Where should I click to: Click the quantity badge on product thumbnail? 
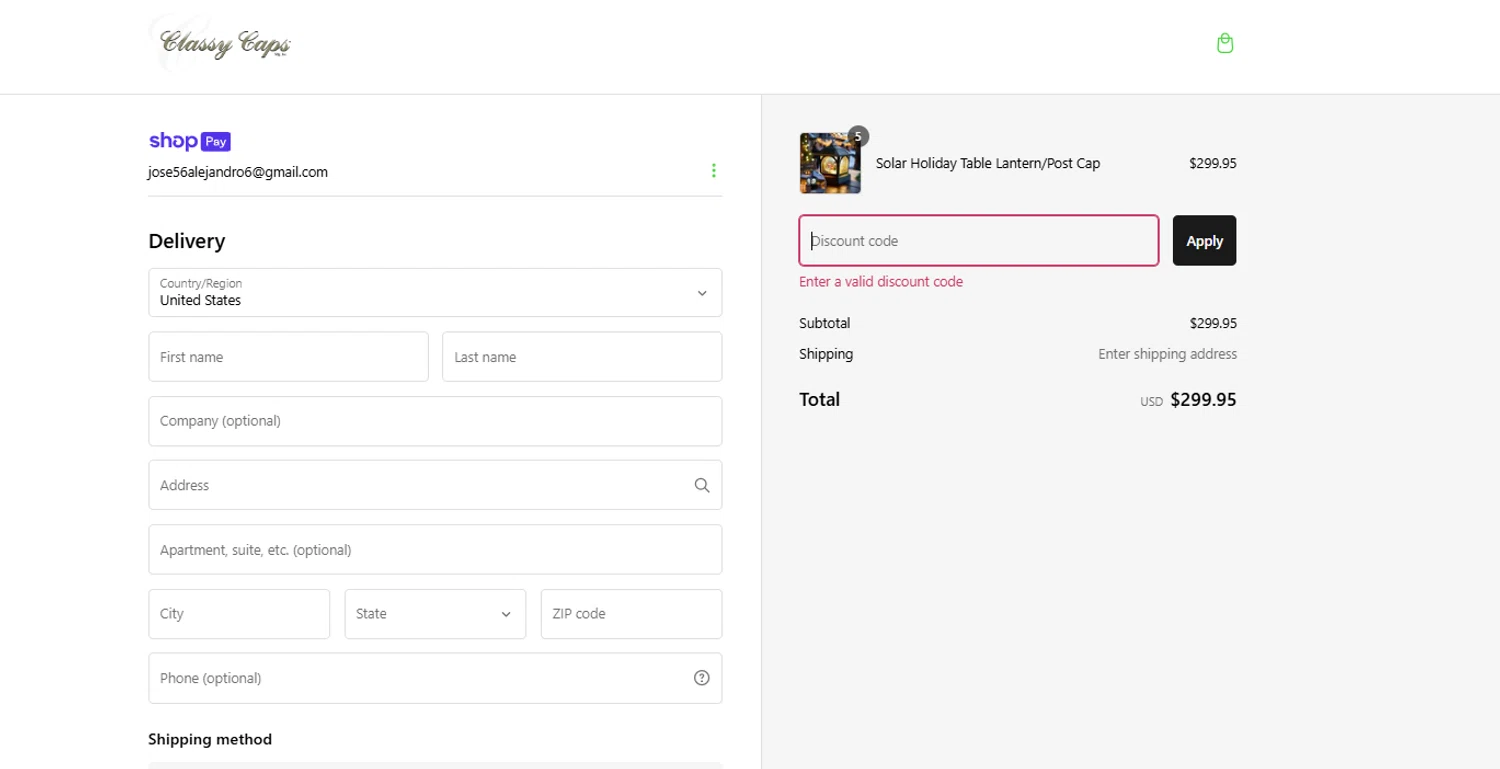pos(858,136)
